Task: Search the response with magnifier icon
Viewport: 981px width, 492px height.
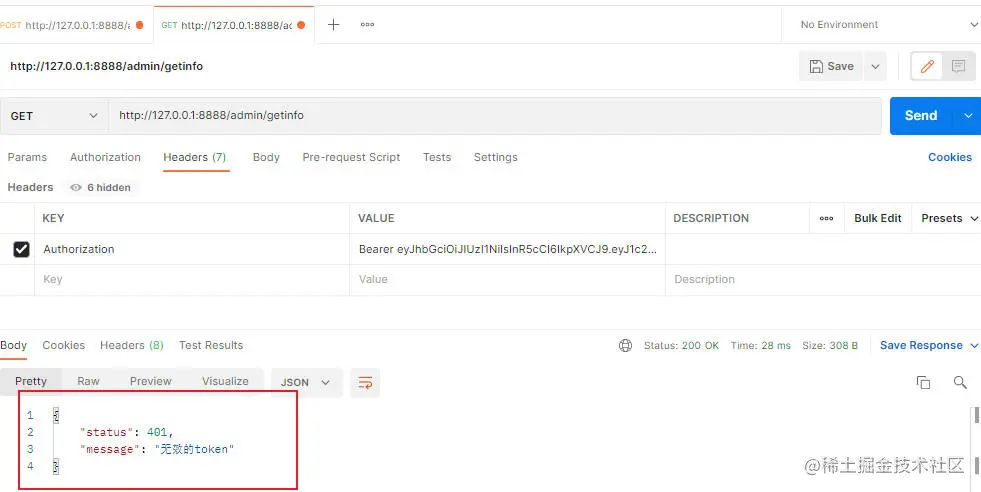Action: click(x=960, y=382)
